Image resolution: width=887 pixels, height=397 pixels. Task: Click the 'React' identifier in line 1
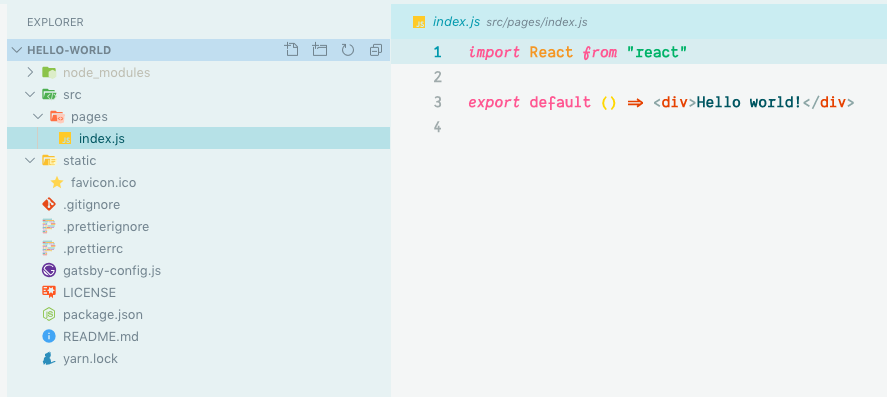point(551,53)
